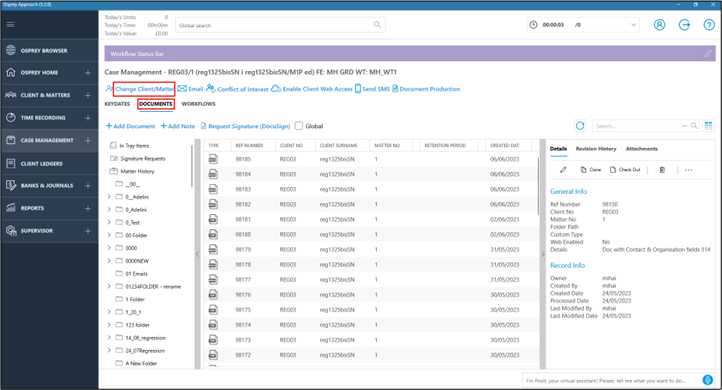Click the documents search magnifier icon

(x=694, y=126)
